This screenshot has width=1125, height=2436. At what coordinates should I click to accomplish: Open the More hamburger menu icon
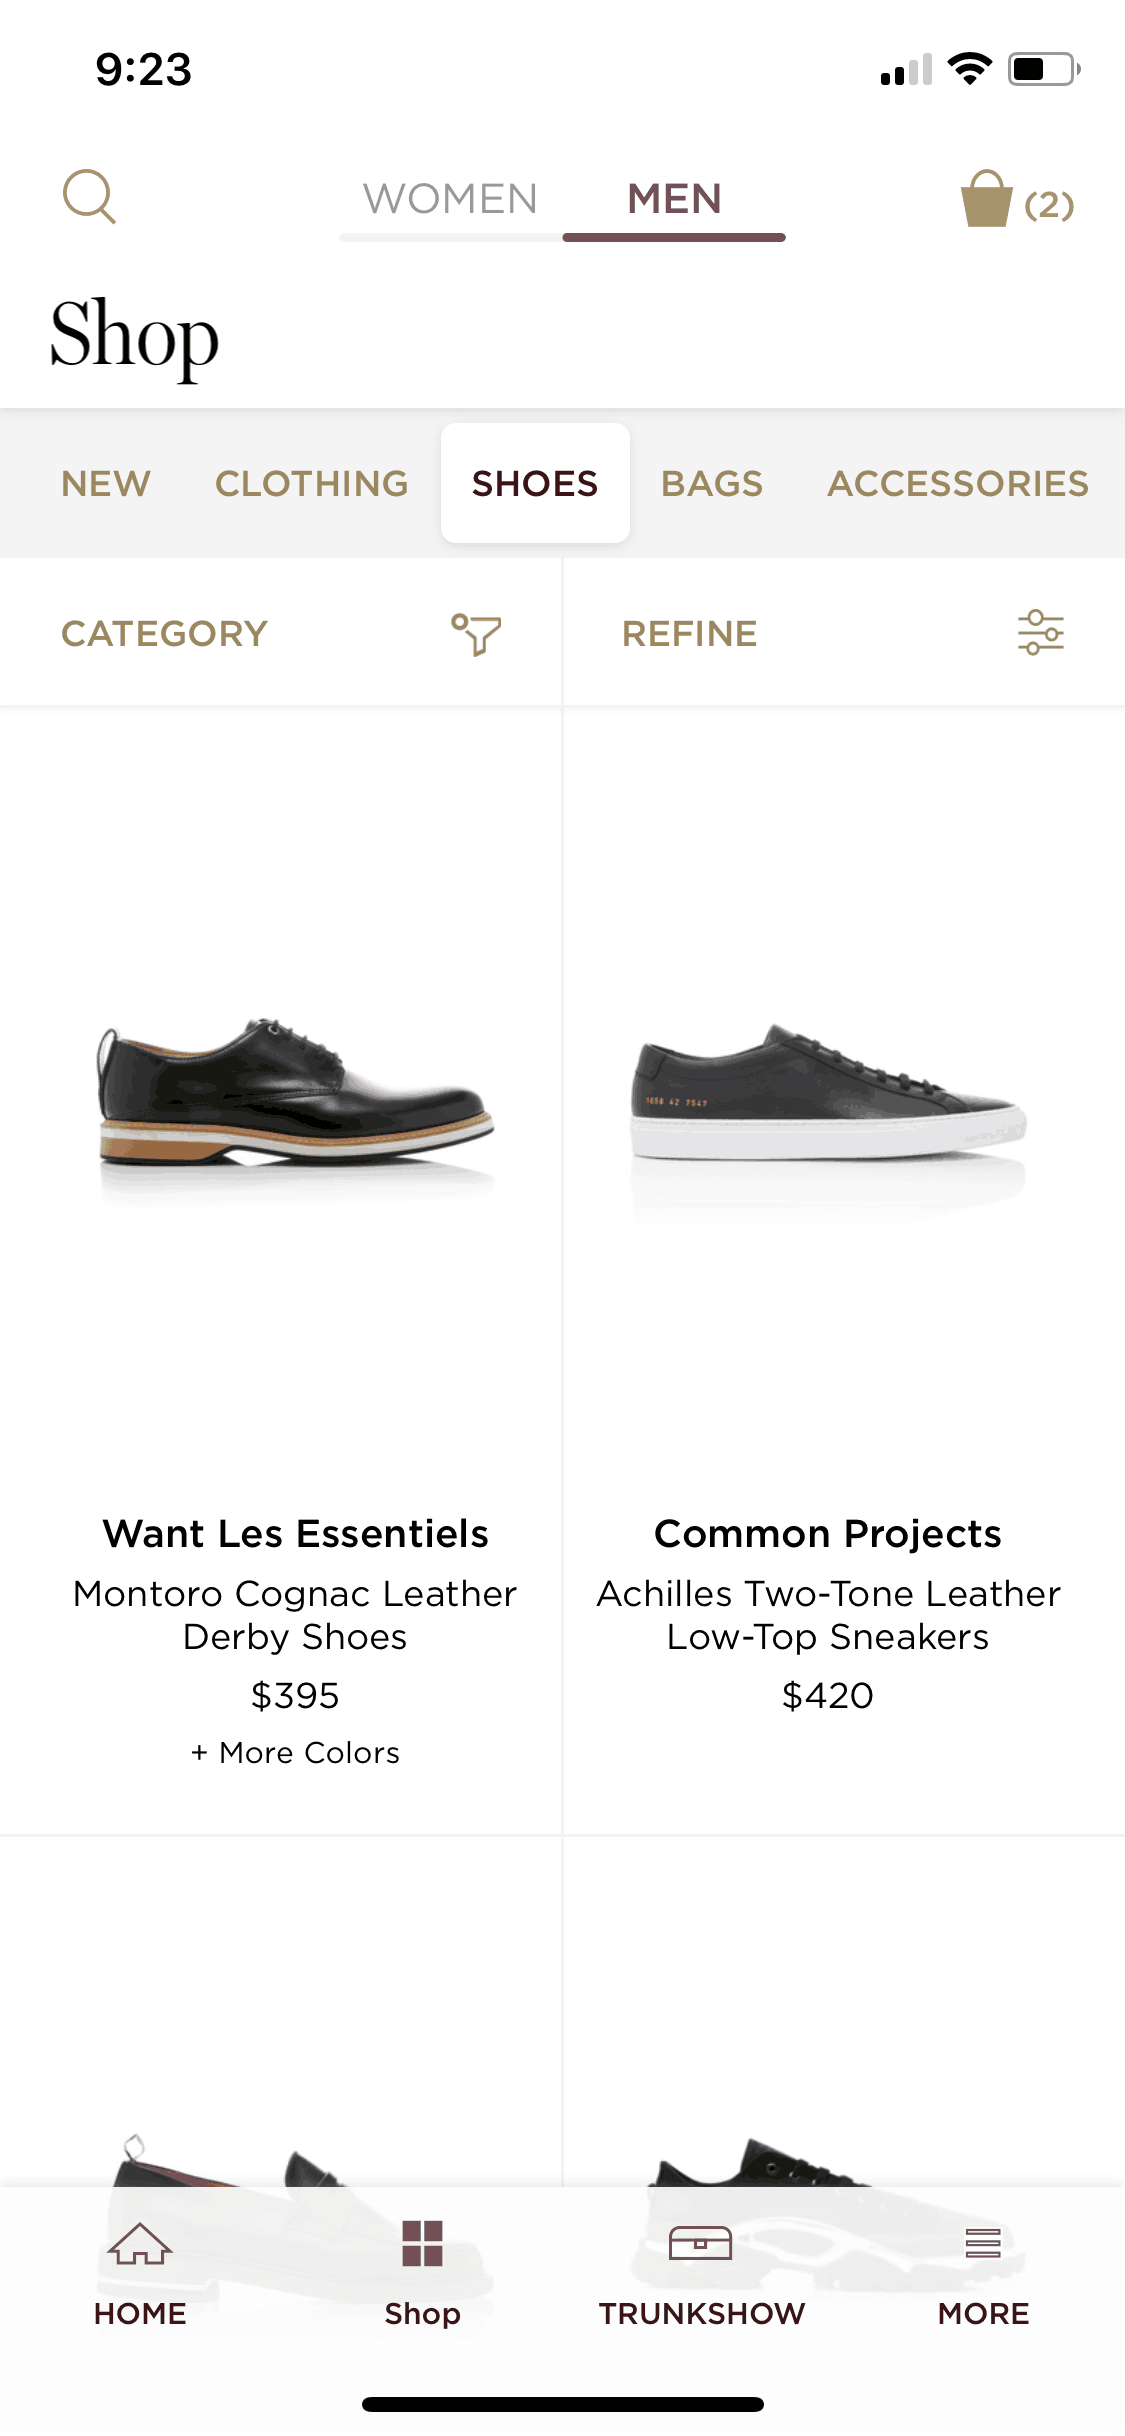coord(983,2243)
